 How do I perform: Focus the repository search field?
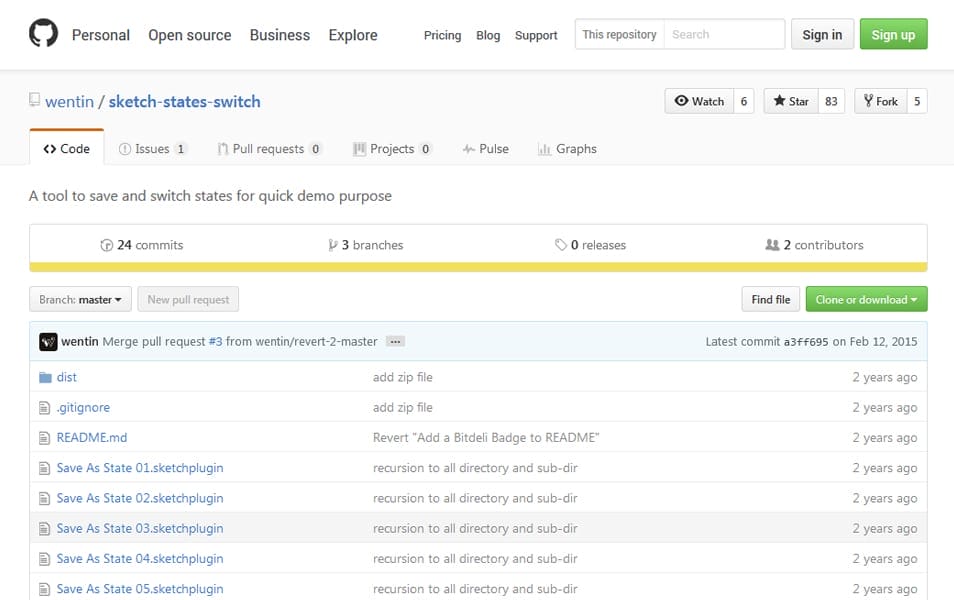724,34
